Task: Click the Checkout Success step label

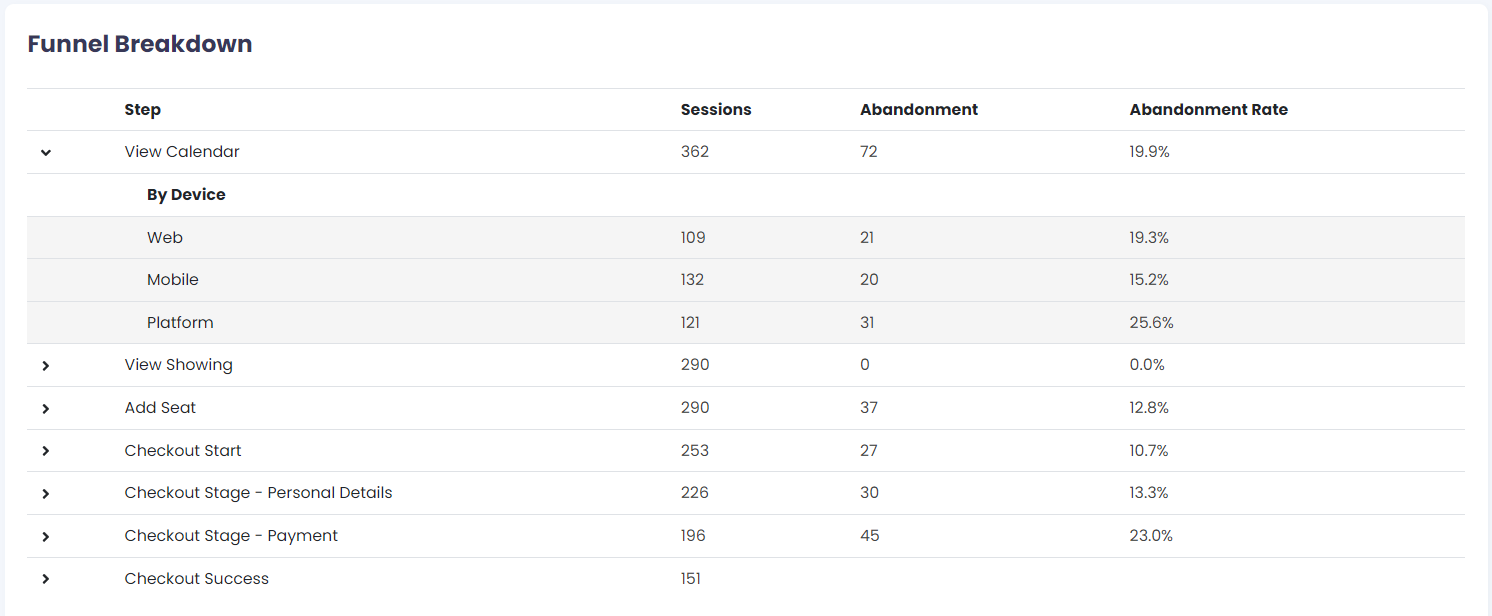Action: [x=196, y=579]
